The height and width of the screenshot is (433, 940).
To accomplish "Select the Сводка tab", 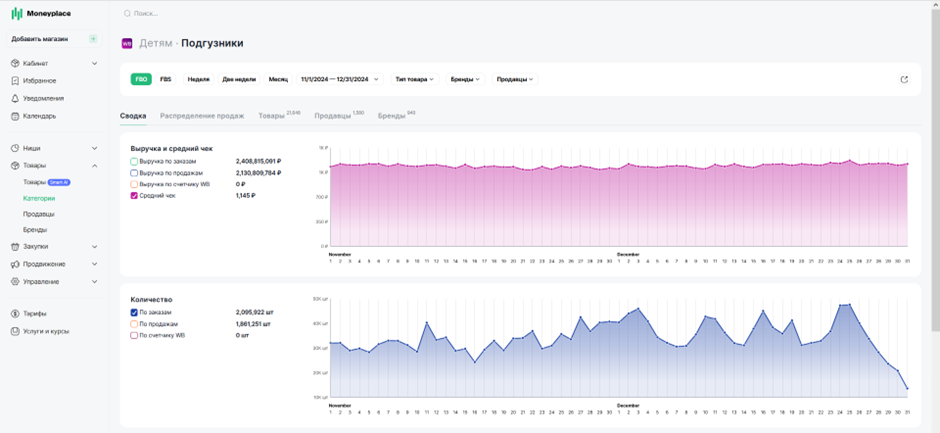I will point(133,116).
